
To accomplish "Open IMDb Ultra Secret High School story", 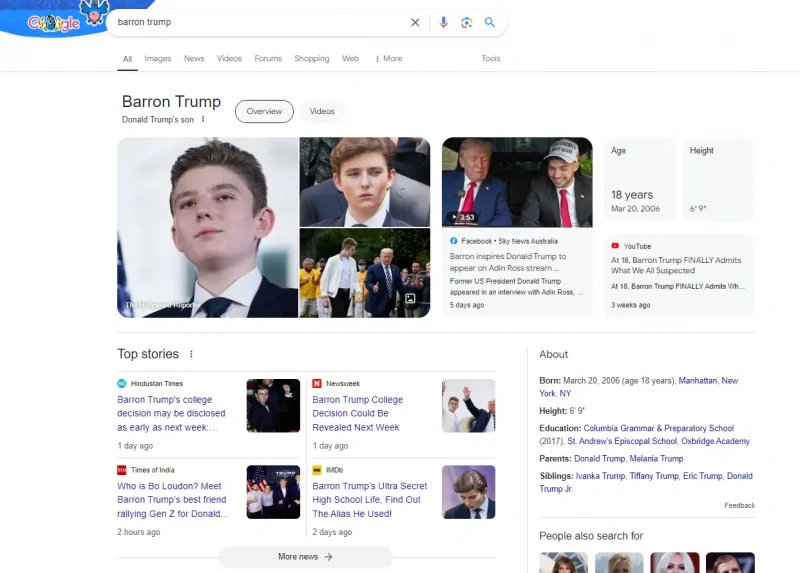I will point(370,500).
